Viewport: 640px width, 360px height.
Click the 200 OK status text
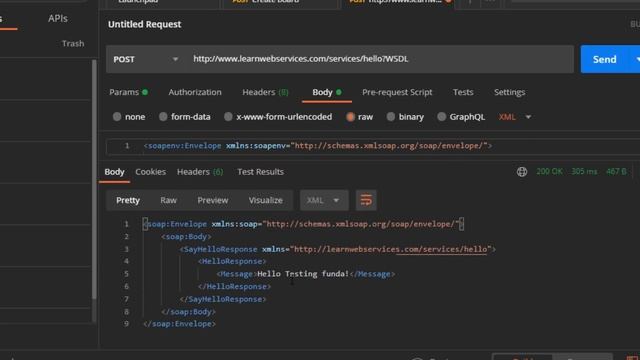549,172
